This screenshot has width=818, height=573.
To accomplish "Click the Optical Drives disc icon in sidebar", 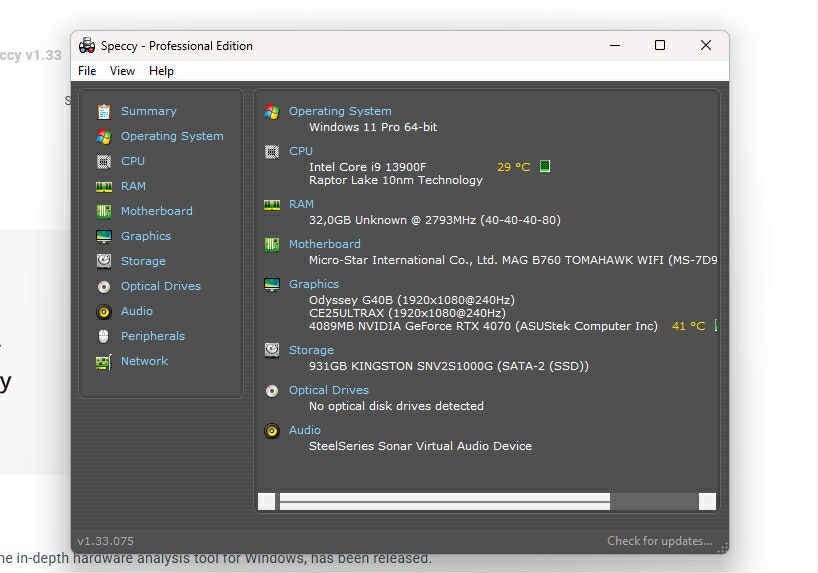I will pos(104,286).
